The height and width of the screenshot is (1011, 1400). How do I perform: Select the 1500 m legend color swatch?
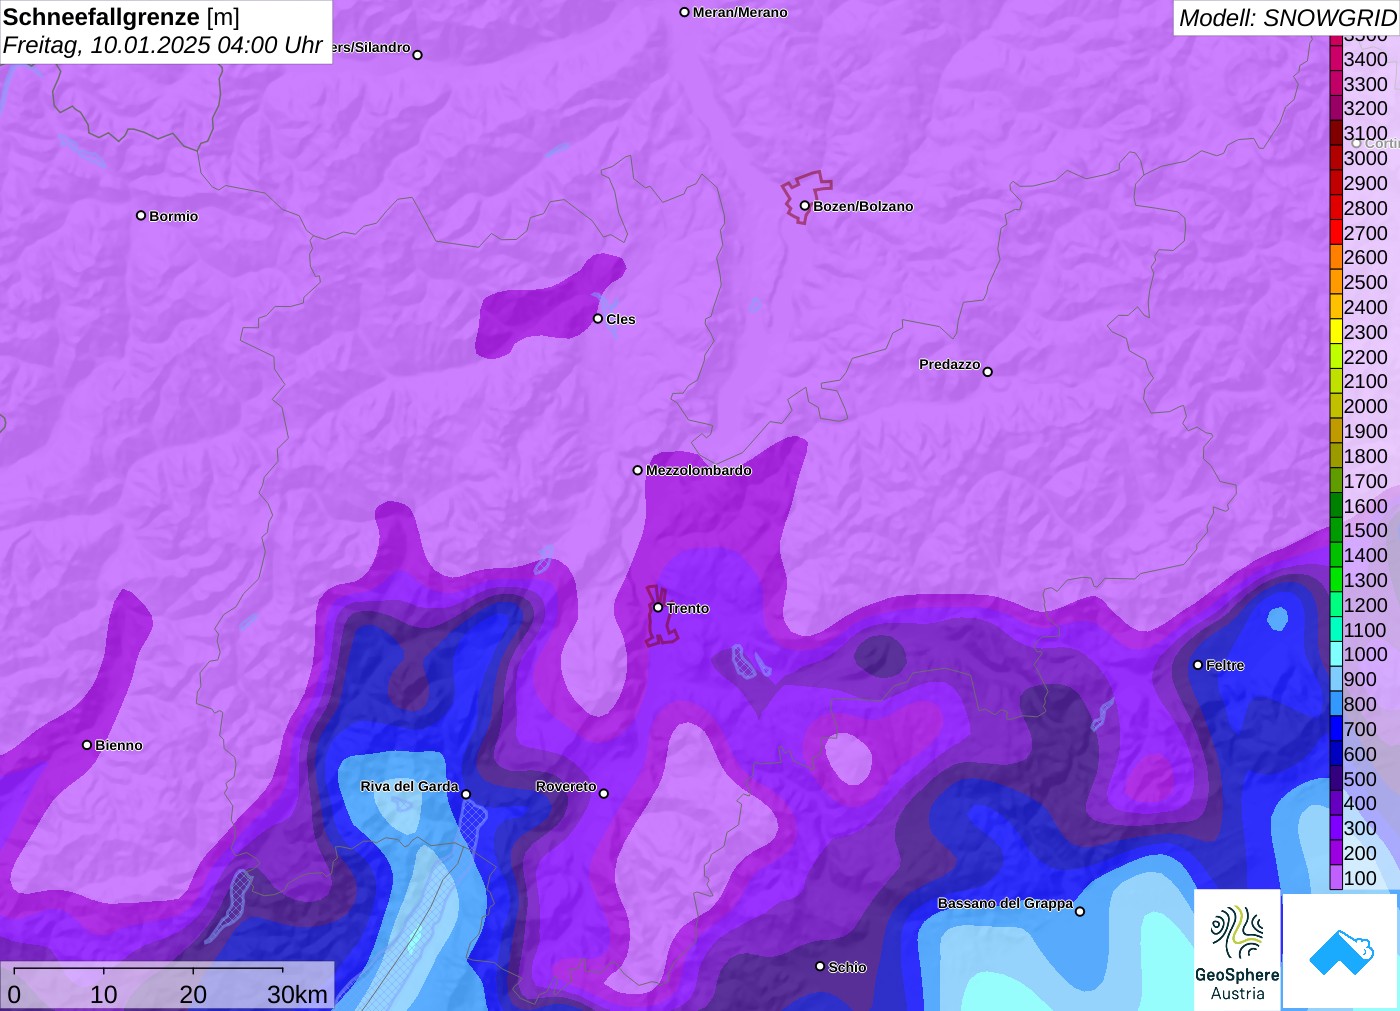point(1335,530)
